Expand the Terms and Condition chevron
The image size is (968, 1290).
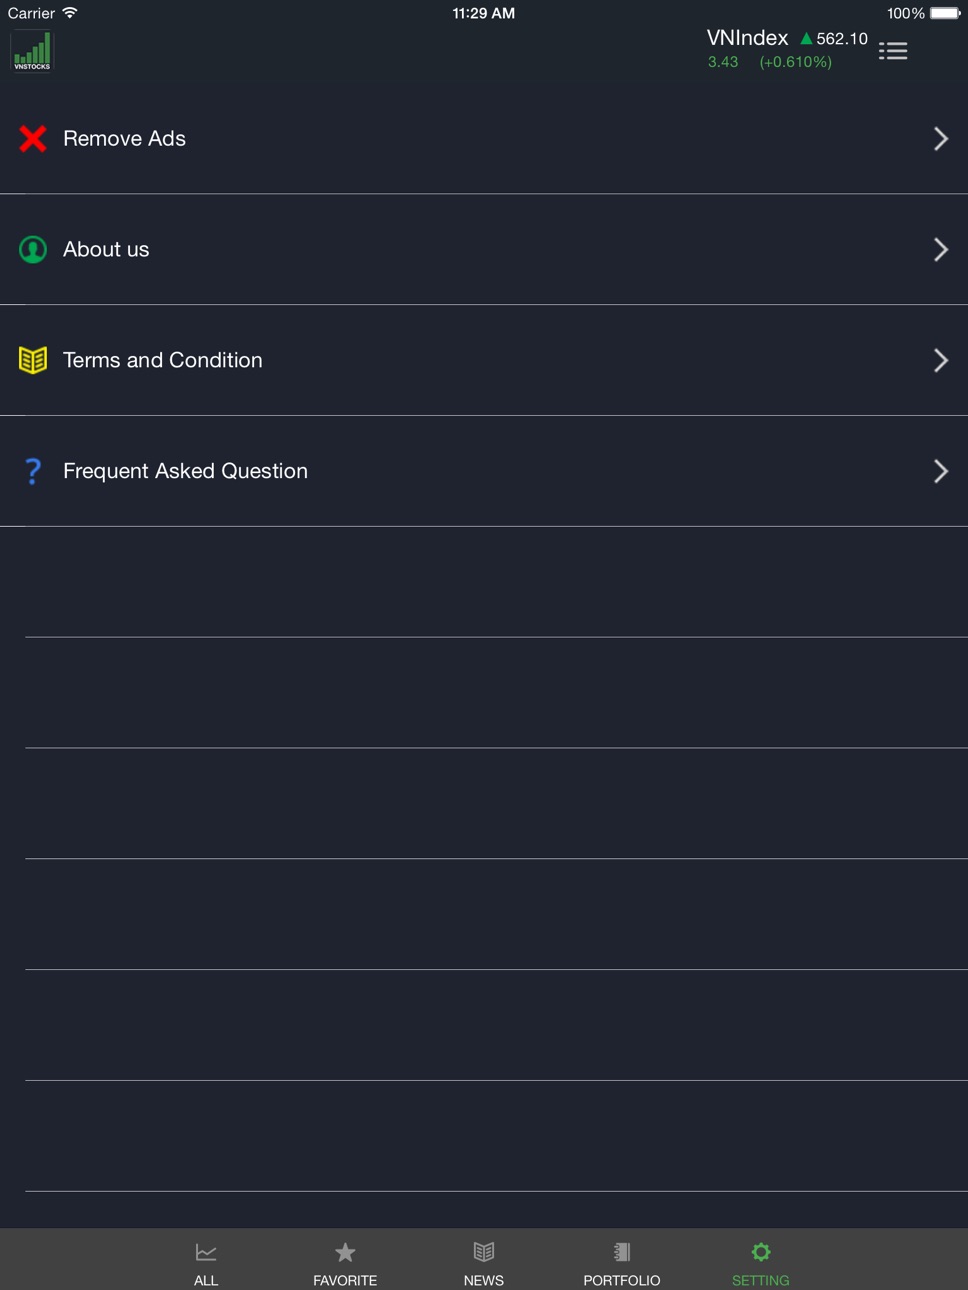point(941,360)
